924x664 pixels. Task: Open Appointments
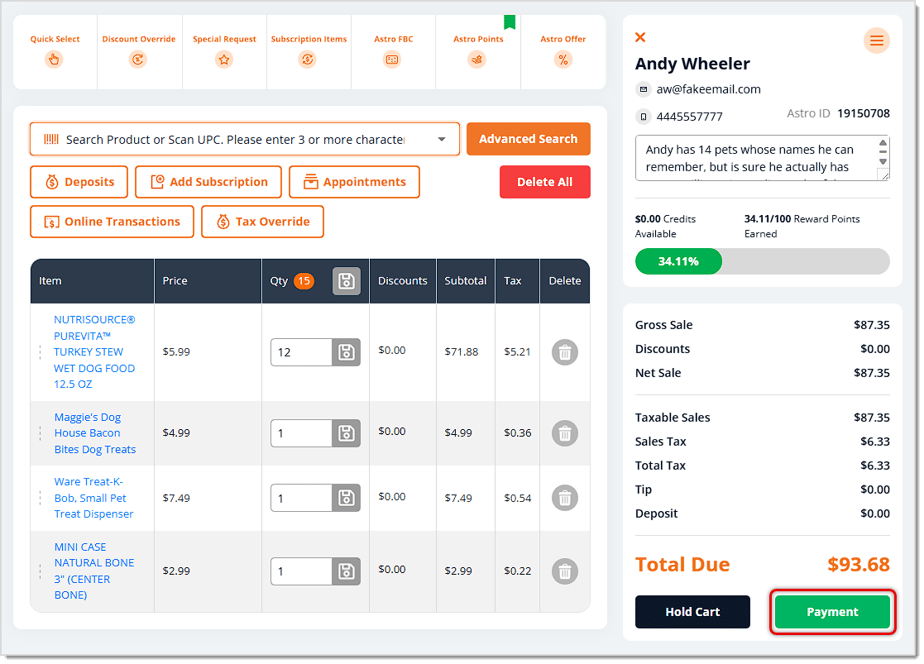(x=354, y=182)
